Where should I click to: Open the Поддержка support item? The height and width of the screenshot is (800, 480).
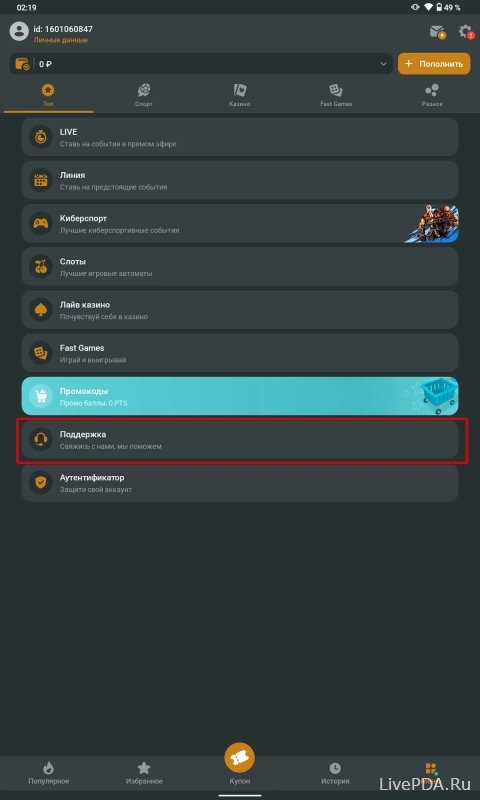[240, 439]
